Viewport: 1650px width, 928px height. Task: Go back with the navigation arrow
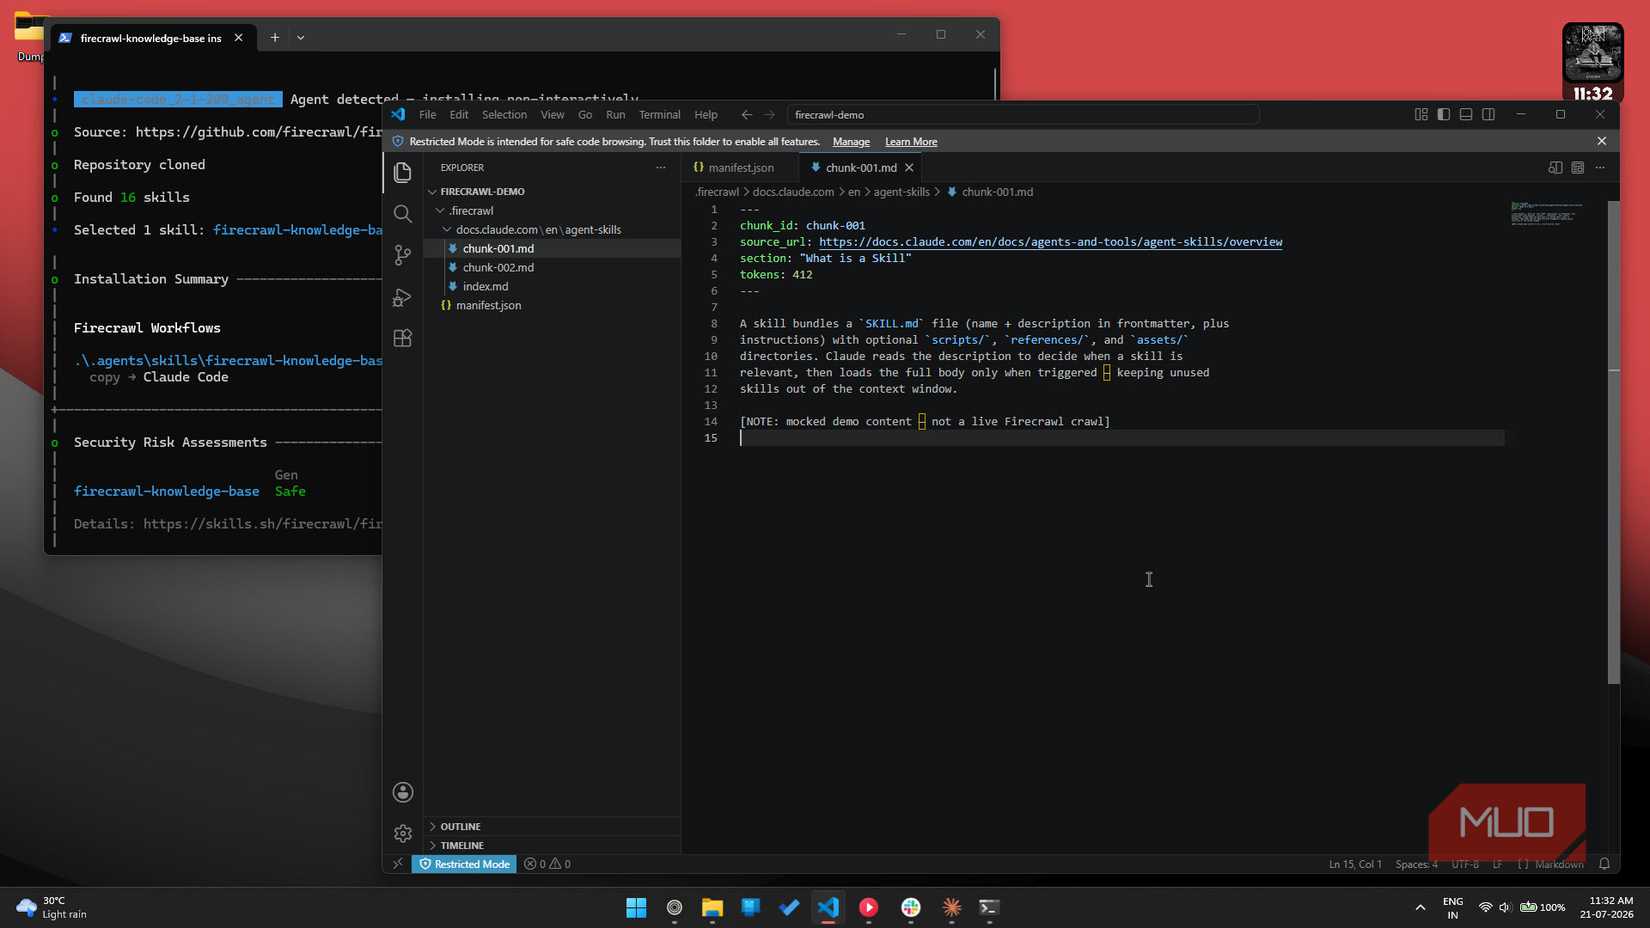coord(747,115)
